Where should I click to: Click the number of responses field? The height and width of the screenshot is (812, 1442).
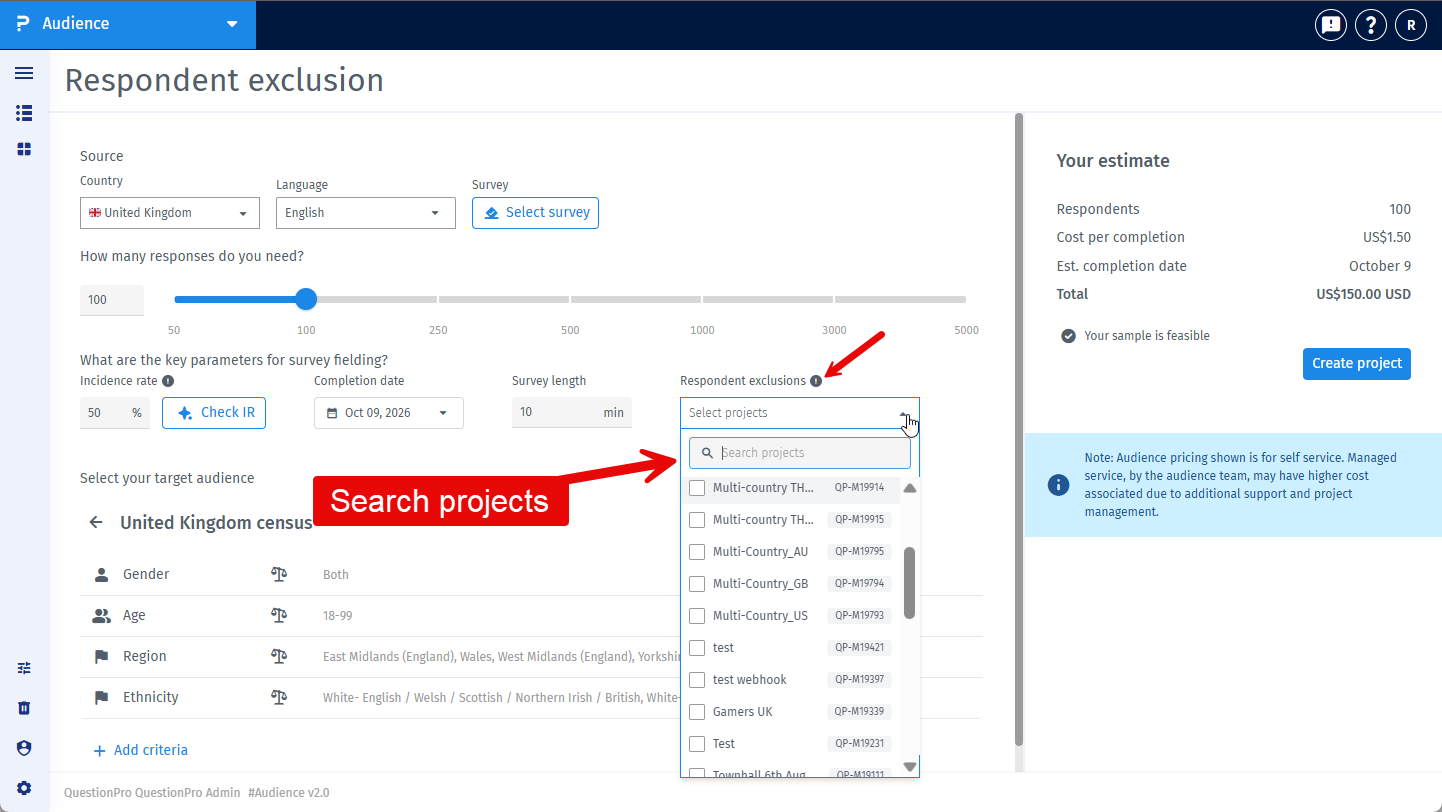112,300
